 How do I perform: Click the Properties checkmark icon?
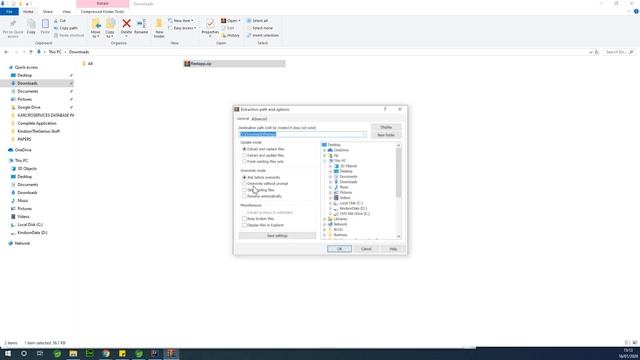tap(210, 24)
